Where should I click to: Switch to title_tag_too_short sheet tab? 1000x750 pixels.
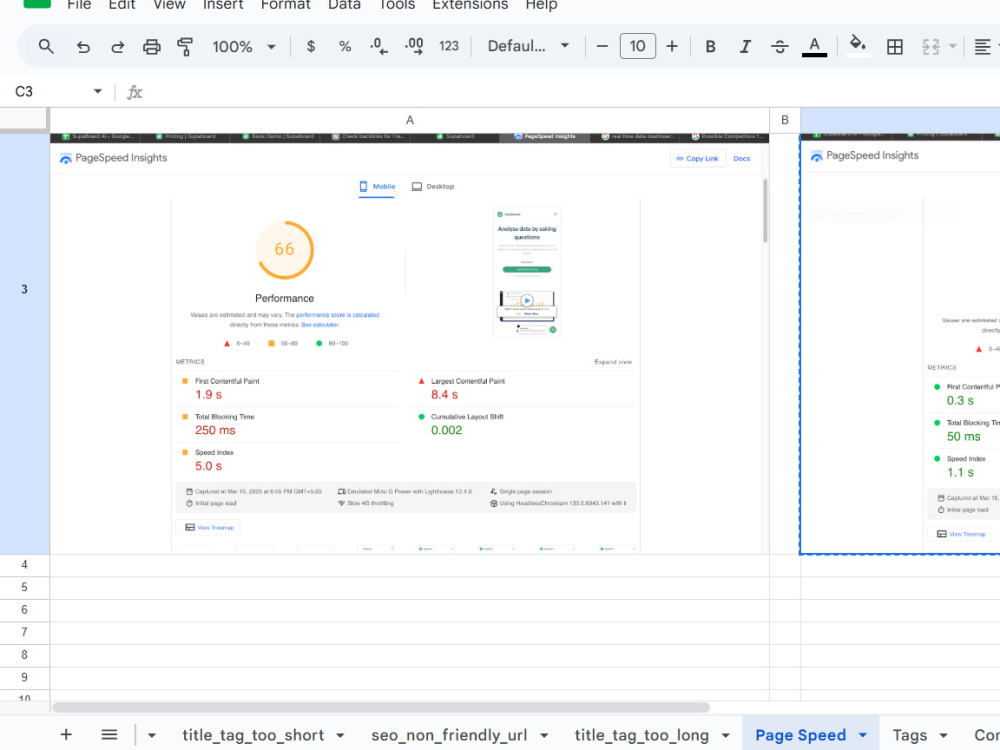tap(253, 735)
